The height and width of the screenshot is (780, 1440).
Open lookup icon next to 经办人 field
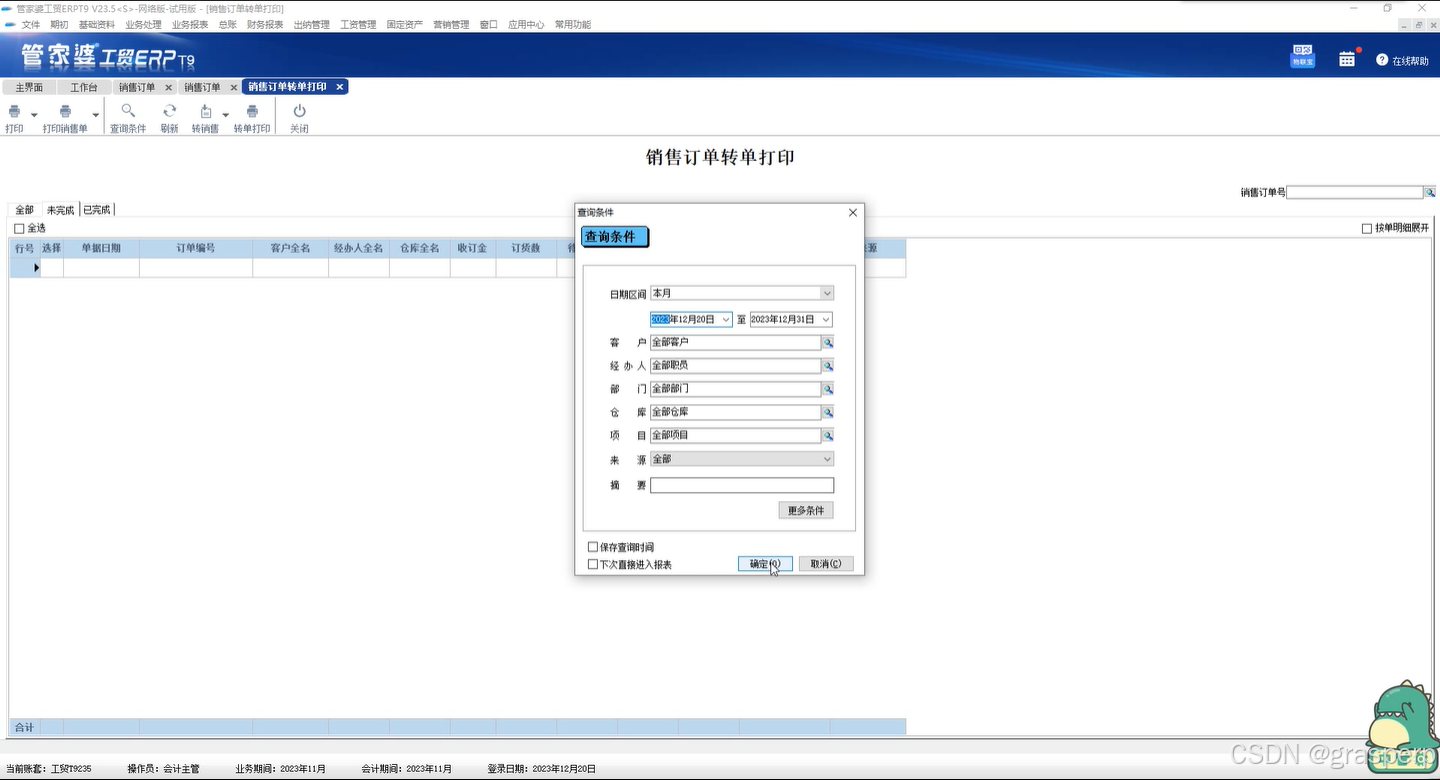828,366
